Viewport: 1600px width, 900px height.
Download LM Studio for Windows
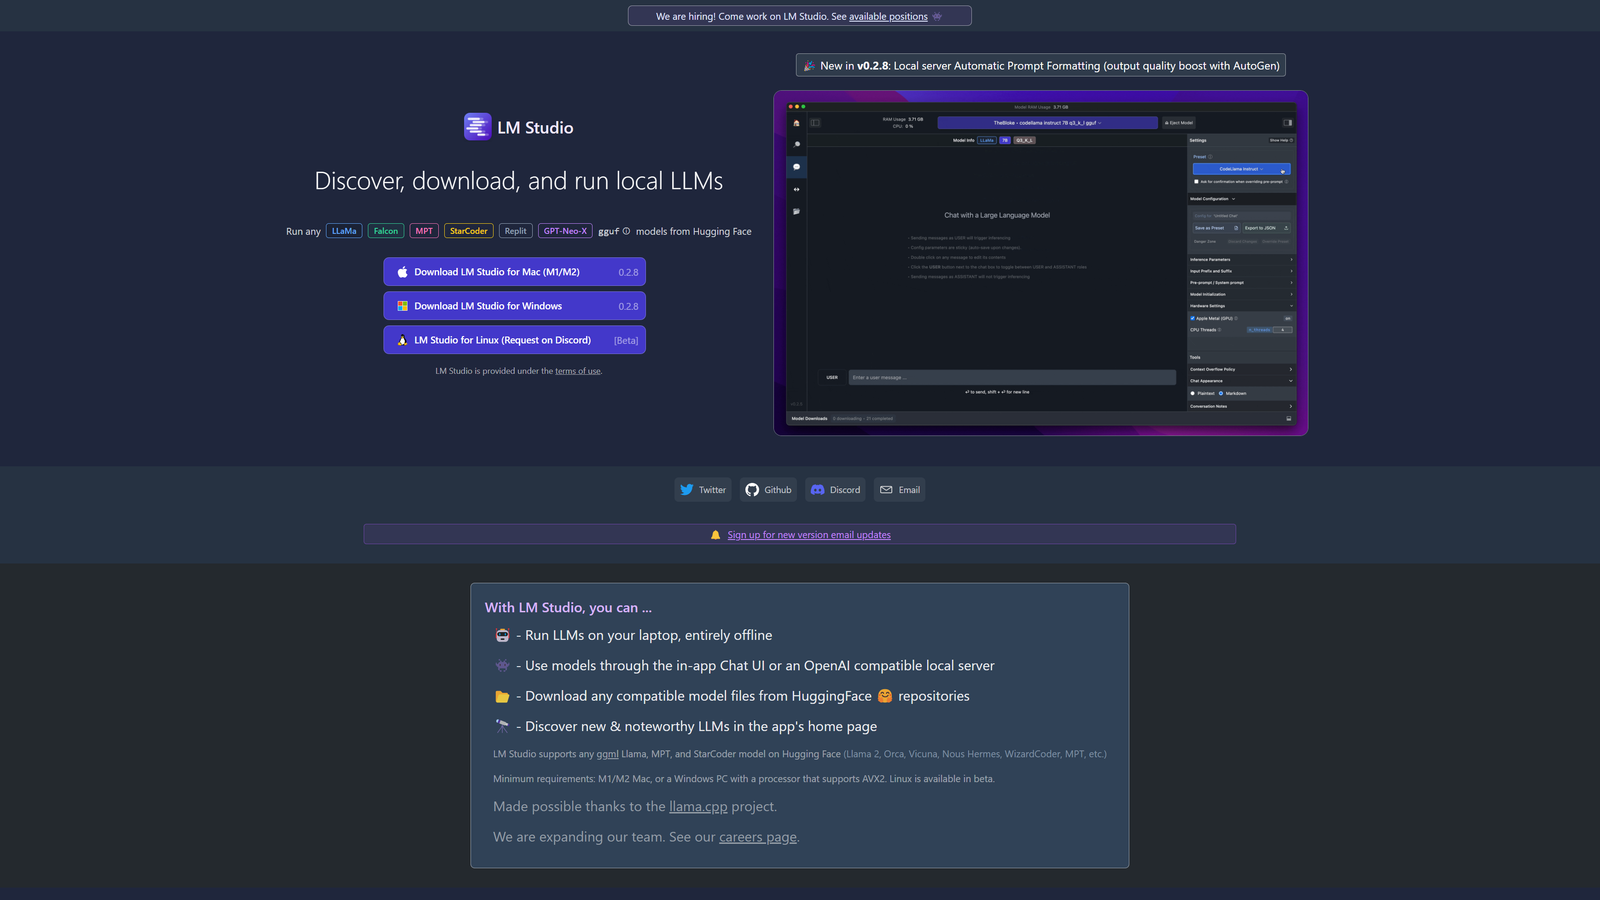[x=514, y=305]
